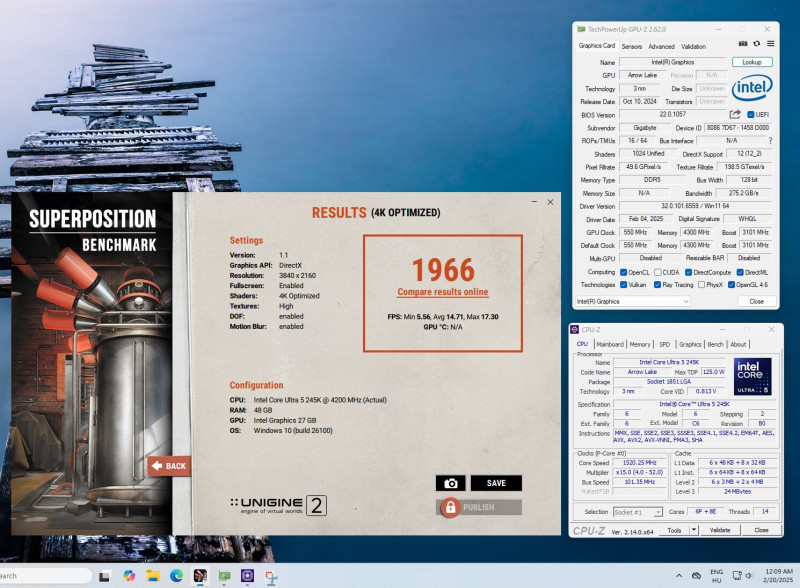800x588 pixels.
Task: Open the Intel(R) Graphics GPU selector dropdown
Action: pyautogui.click(x=633, y=301)
